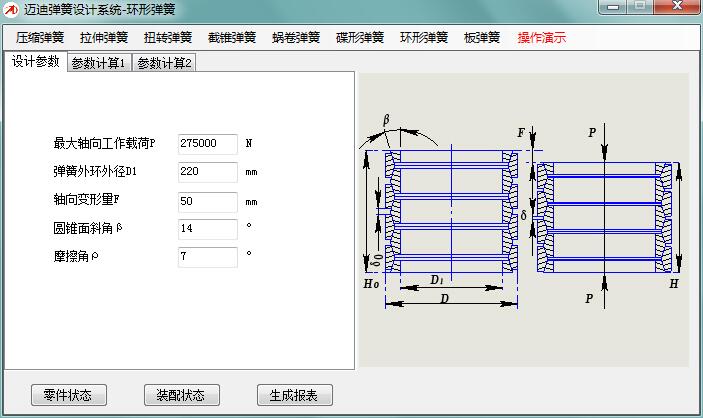Click the 生成报表 button

[295, 395]
